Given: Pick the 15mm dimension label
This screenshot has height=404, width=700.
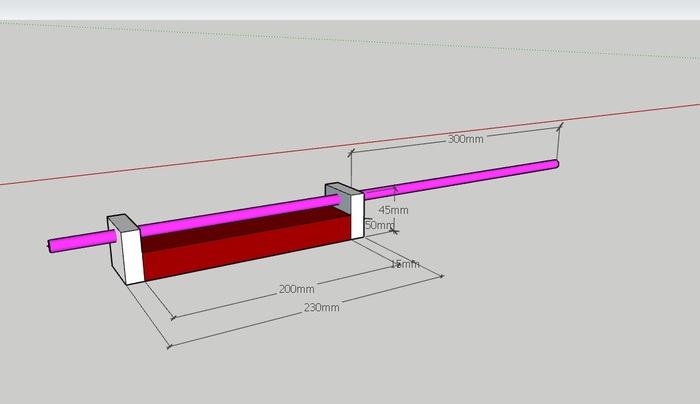Looking at the screenshot, I should [404, 264].
